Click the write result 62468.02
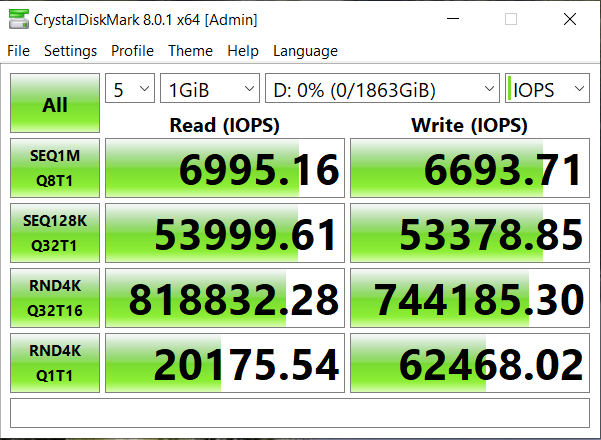Screen dimensions: 601x440 coord(470,363)
